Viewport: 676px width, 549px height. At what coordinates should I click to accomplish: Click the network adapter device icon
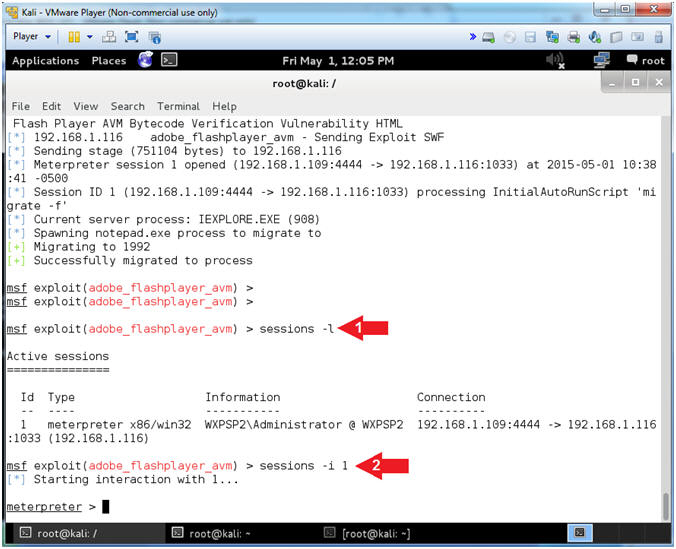coord(552,37)
